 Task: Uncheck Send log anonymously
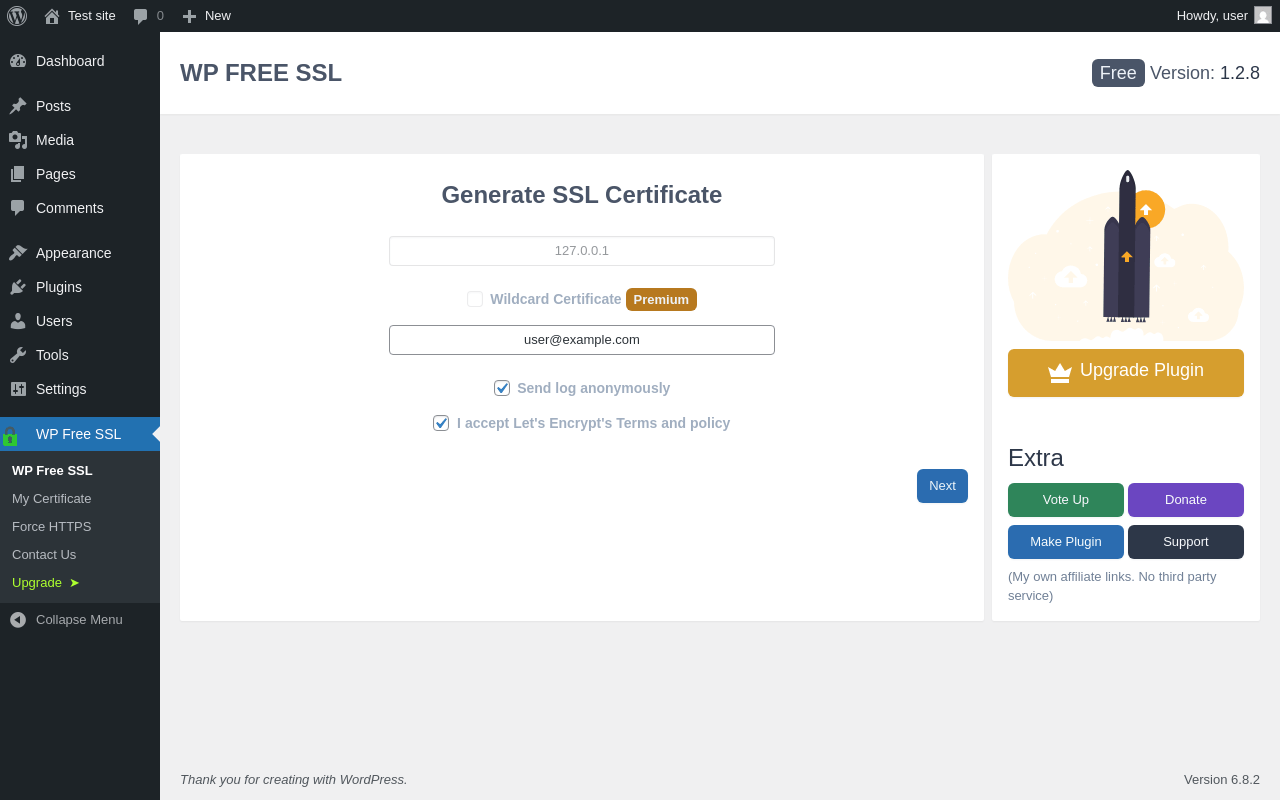click(502, 388)
